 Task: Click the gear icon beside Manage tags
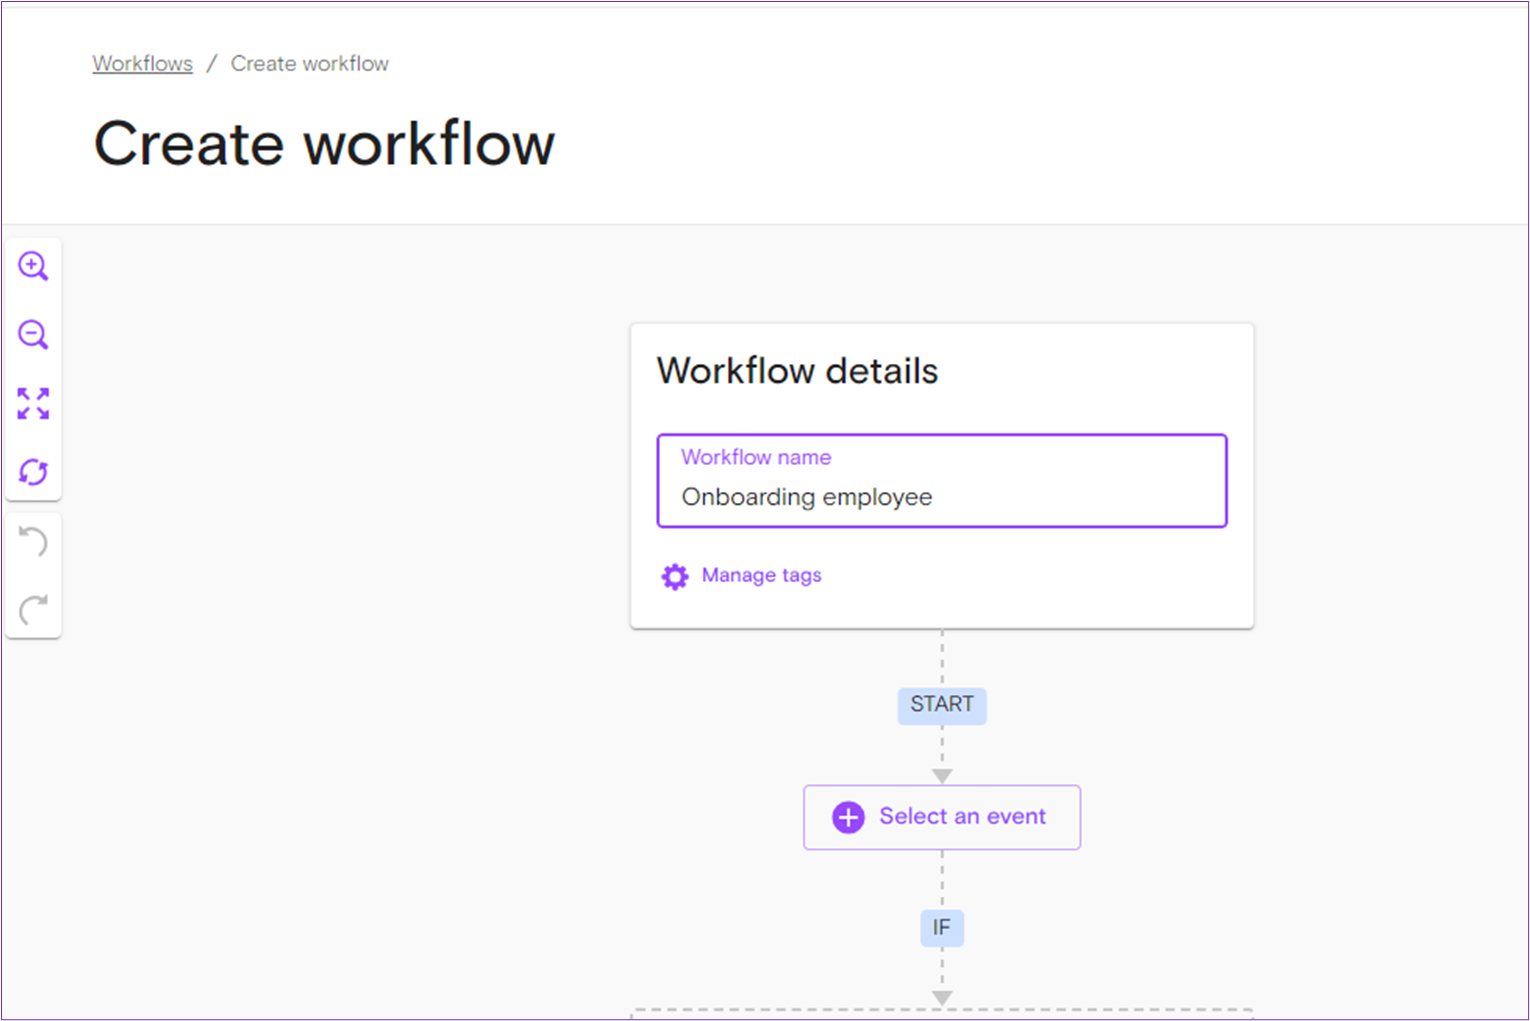(x=675, y=577)
